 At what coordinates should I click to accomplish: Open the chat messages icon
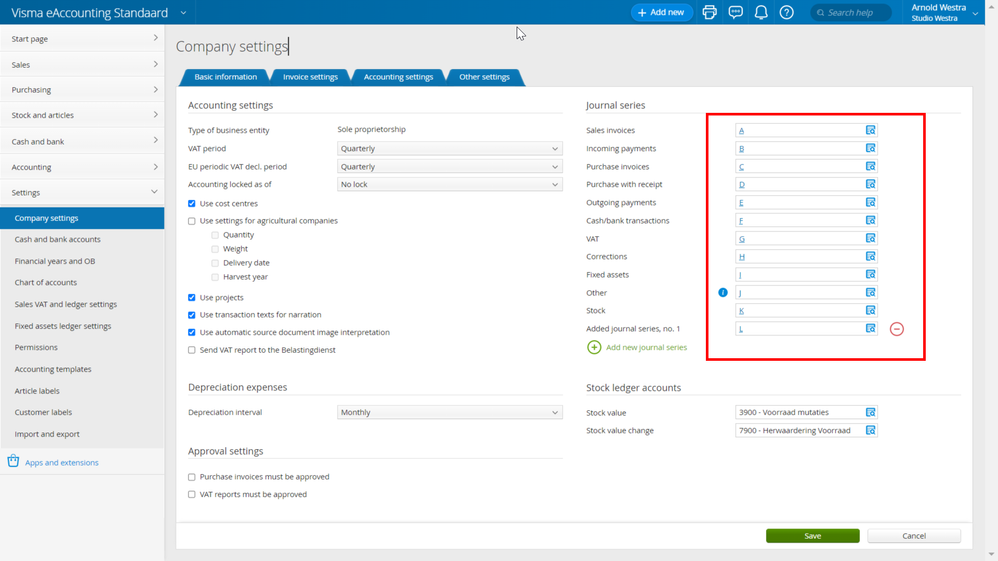pos(735,13)
